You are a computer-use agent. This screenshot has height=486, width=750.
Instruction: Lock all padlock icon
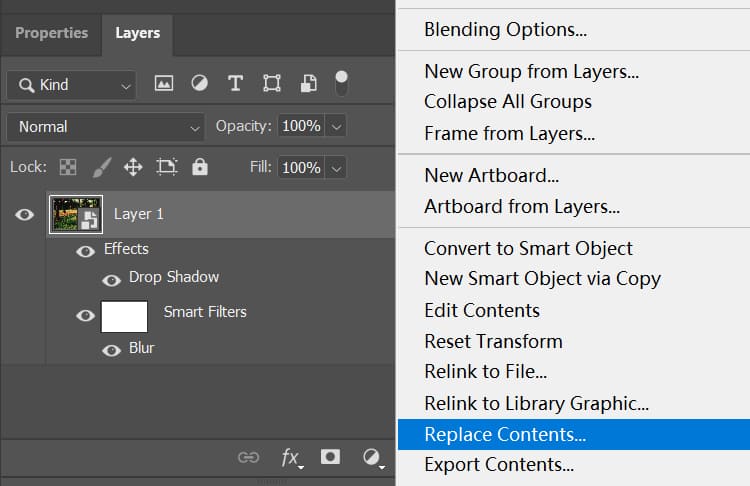200,166
